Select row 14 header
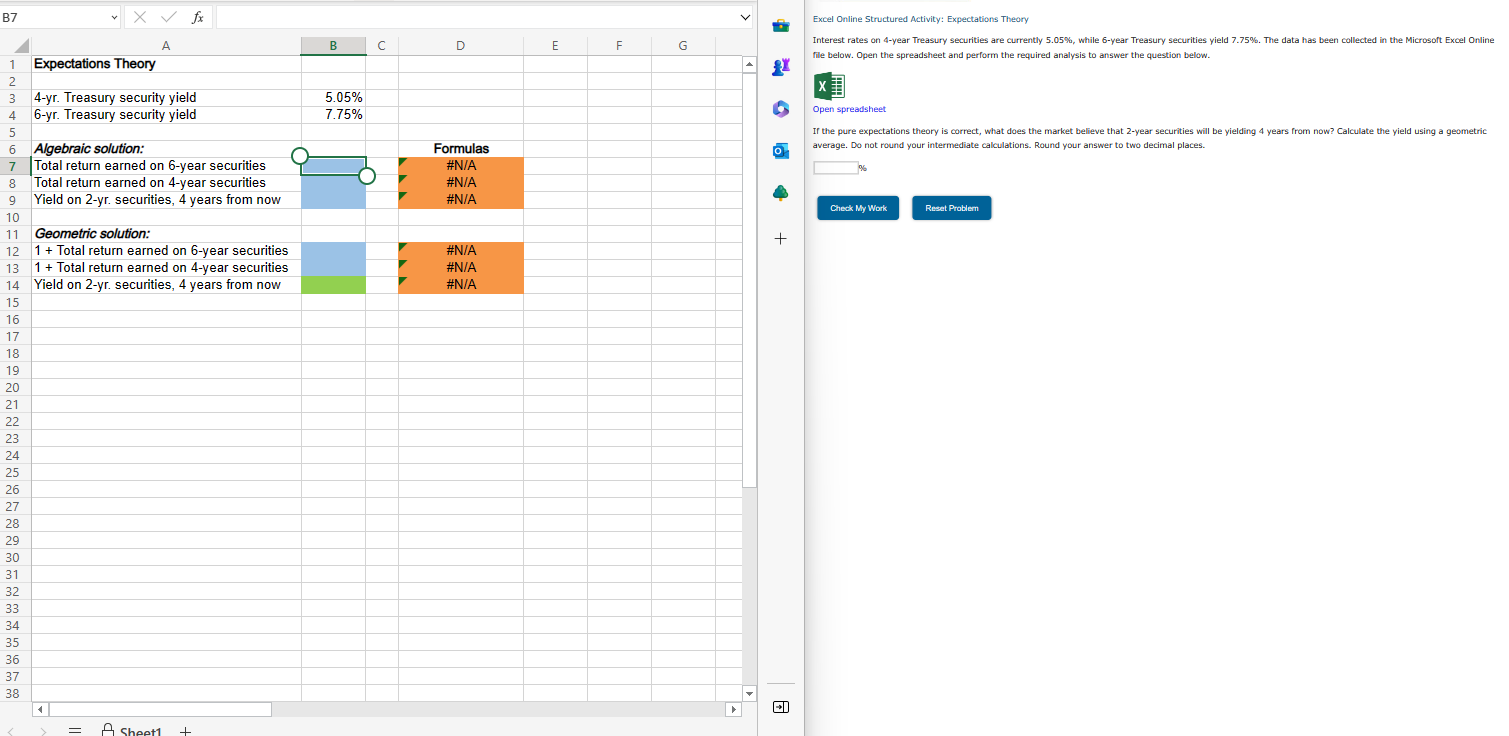This screenshot has height=736, width=1509. pyautogui.click(x=15, y=284)
